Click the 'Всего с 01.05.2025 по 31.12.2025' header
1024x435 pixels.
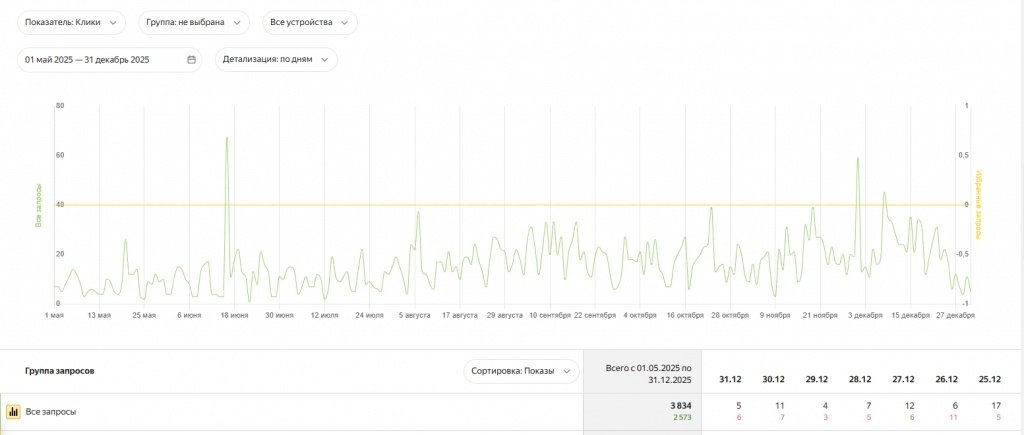click(648, 375)
